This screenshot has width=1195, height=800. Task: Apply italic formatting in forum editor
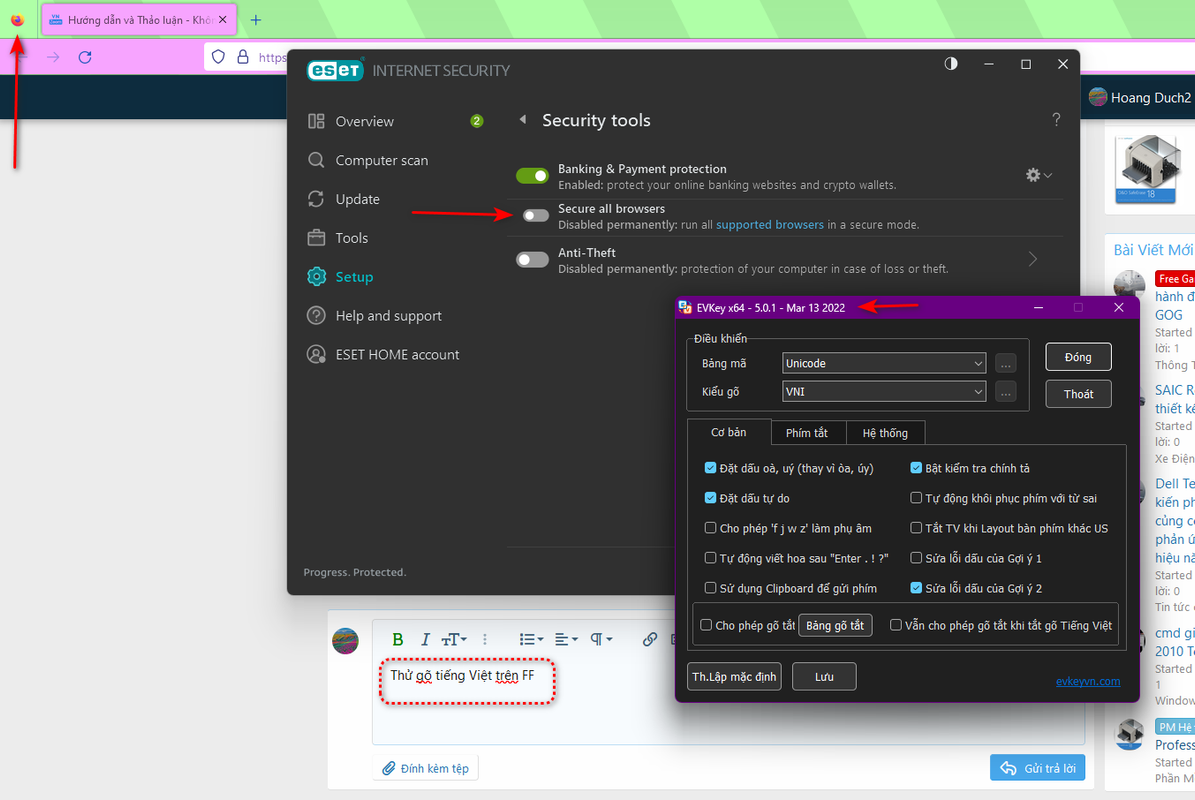click(424, 639)
